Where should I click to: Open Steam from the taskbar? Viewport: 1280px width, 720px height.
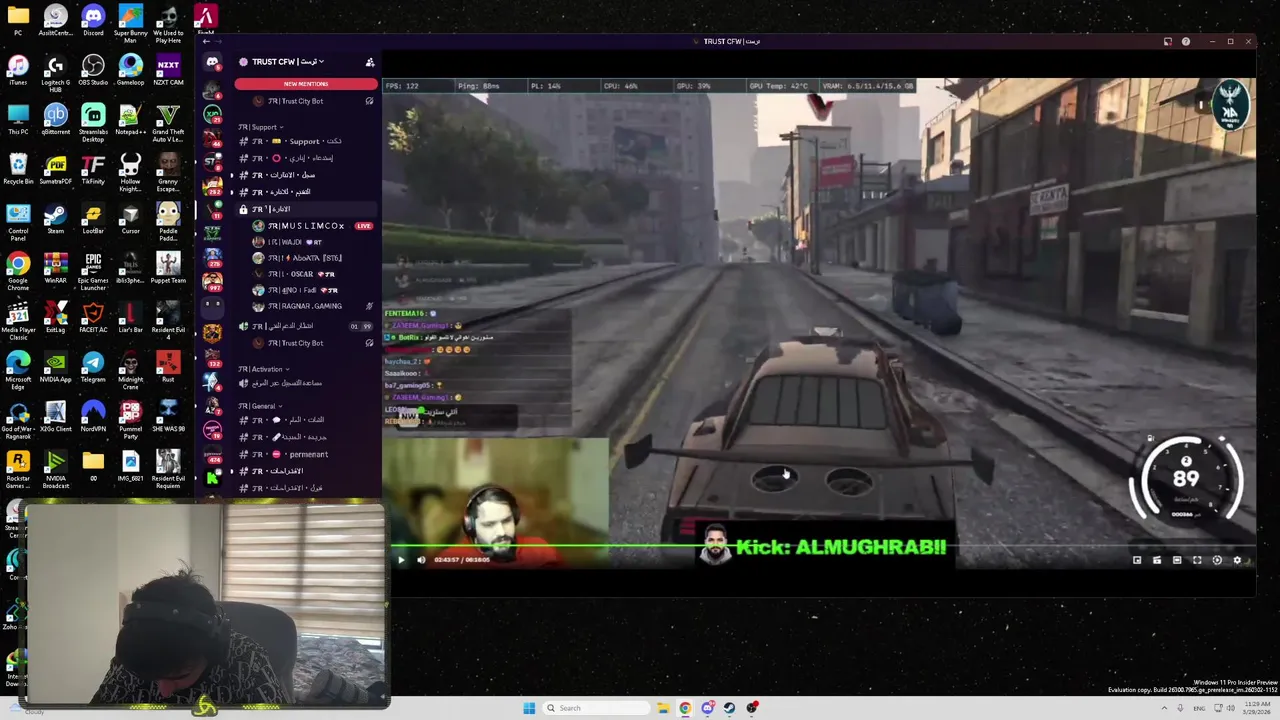pyautogui.click(x=730, y=708)
